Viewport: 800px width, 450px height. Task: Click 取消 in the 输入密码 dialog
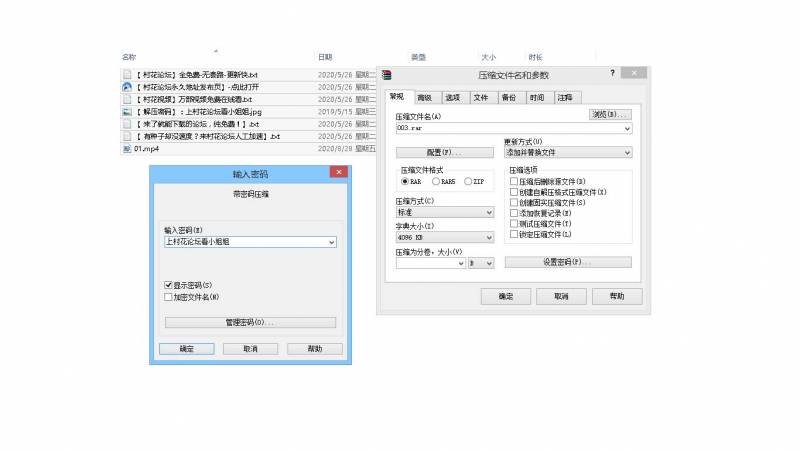click(x=251, y=349)
